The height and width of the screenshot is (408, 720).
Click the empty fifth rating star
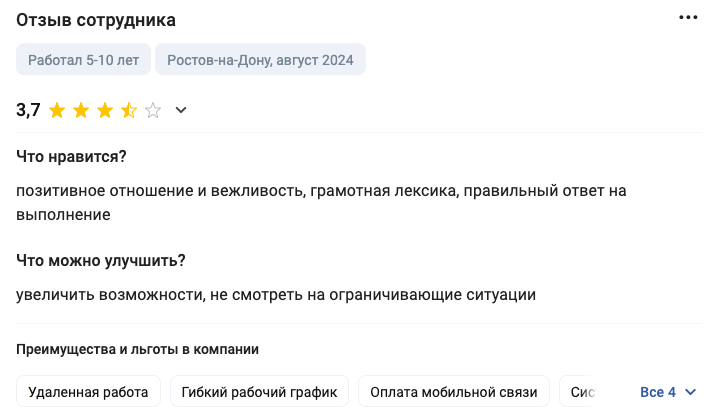[x=153, y=111]
